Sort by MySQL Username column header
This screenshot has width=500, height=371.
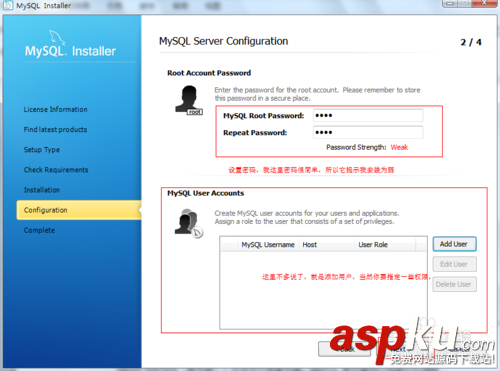(x=268, y=245)
